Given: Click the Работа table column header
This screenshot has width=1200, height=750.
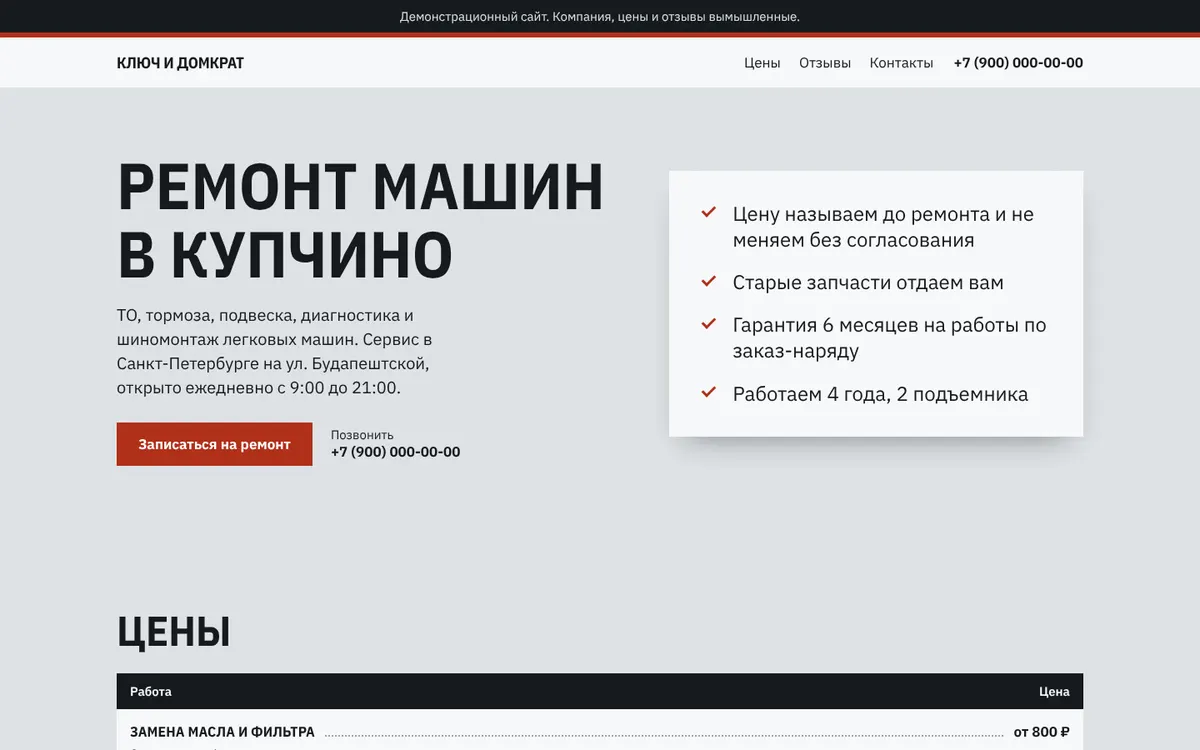Looking at the screenshot, I should click(x=151, y=692).
